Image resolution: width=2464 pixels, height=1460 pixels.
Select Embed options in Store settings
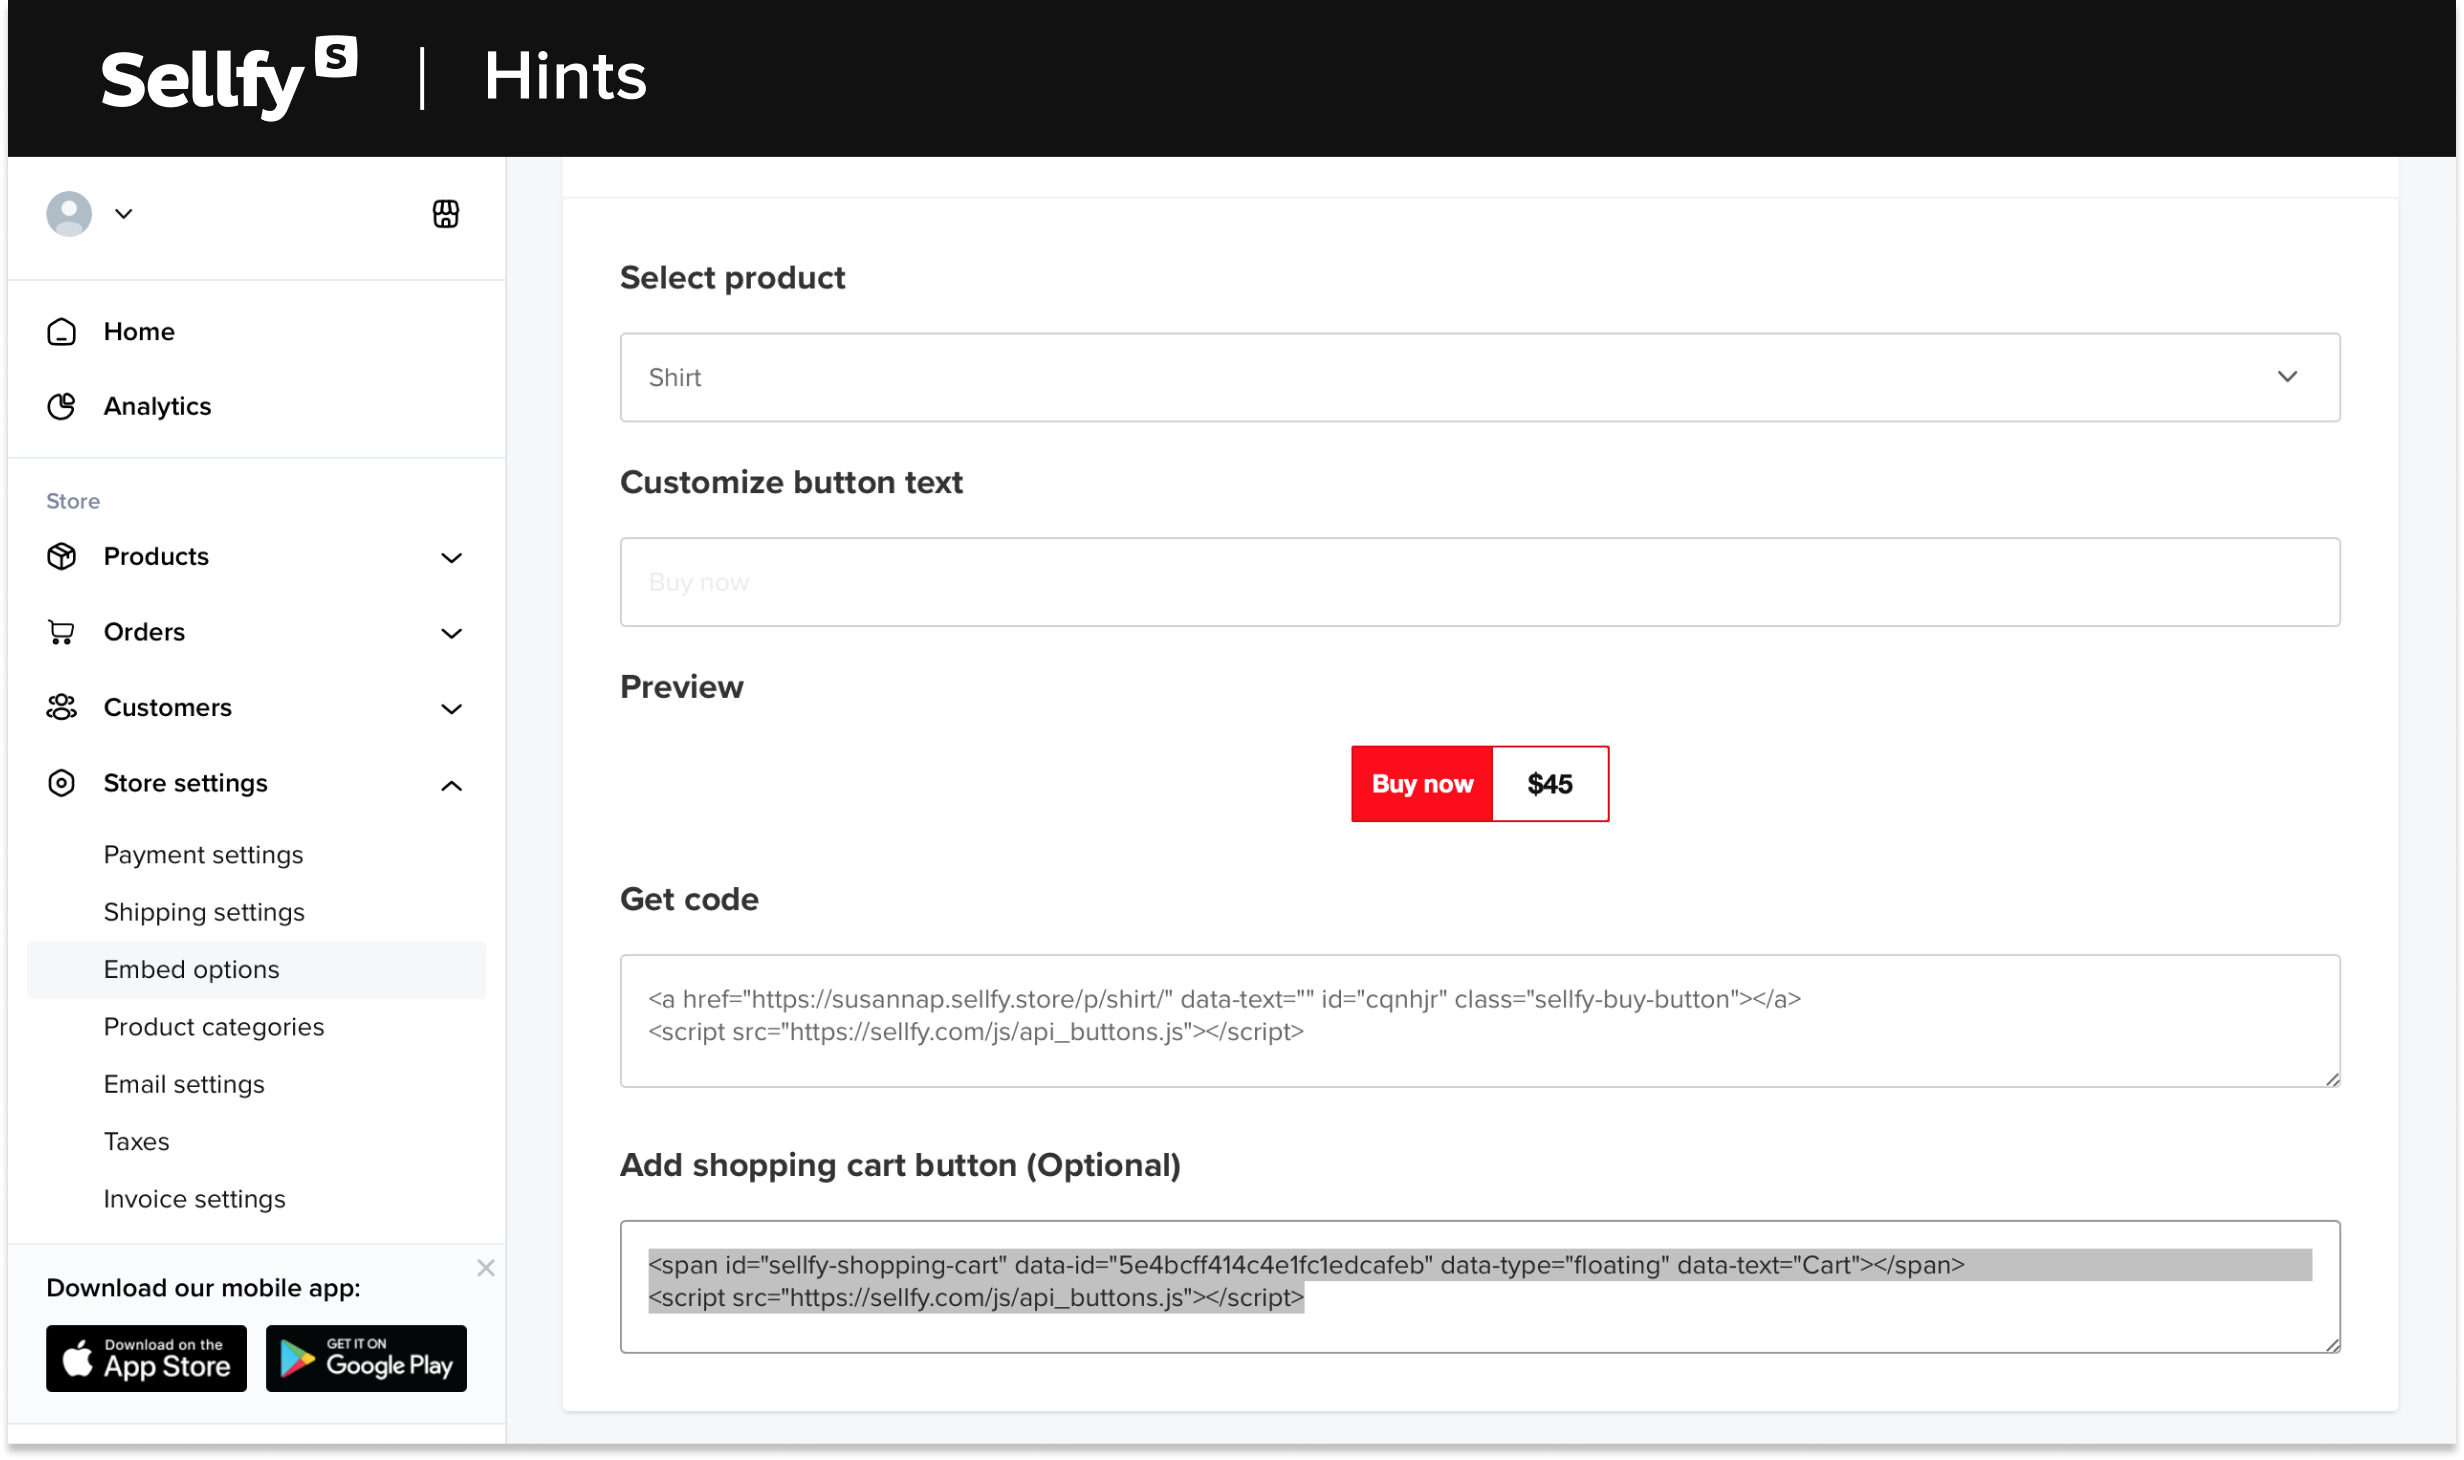point(191,970)
